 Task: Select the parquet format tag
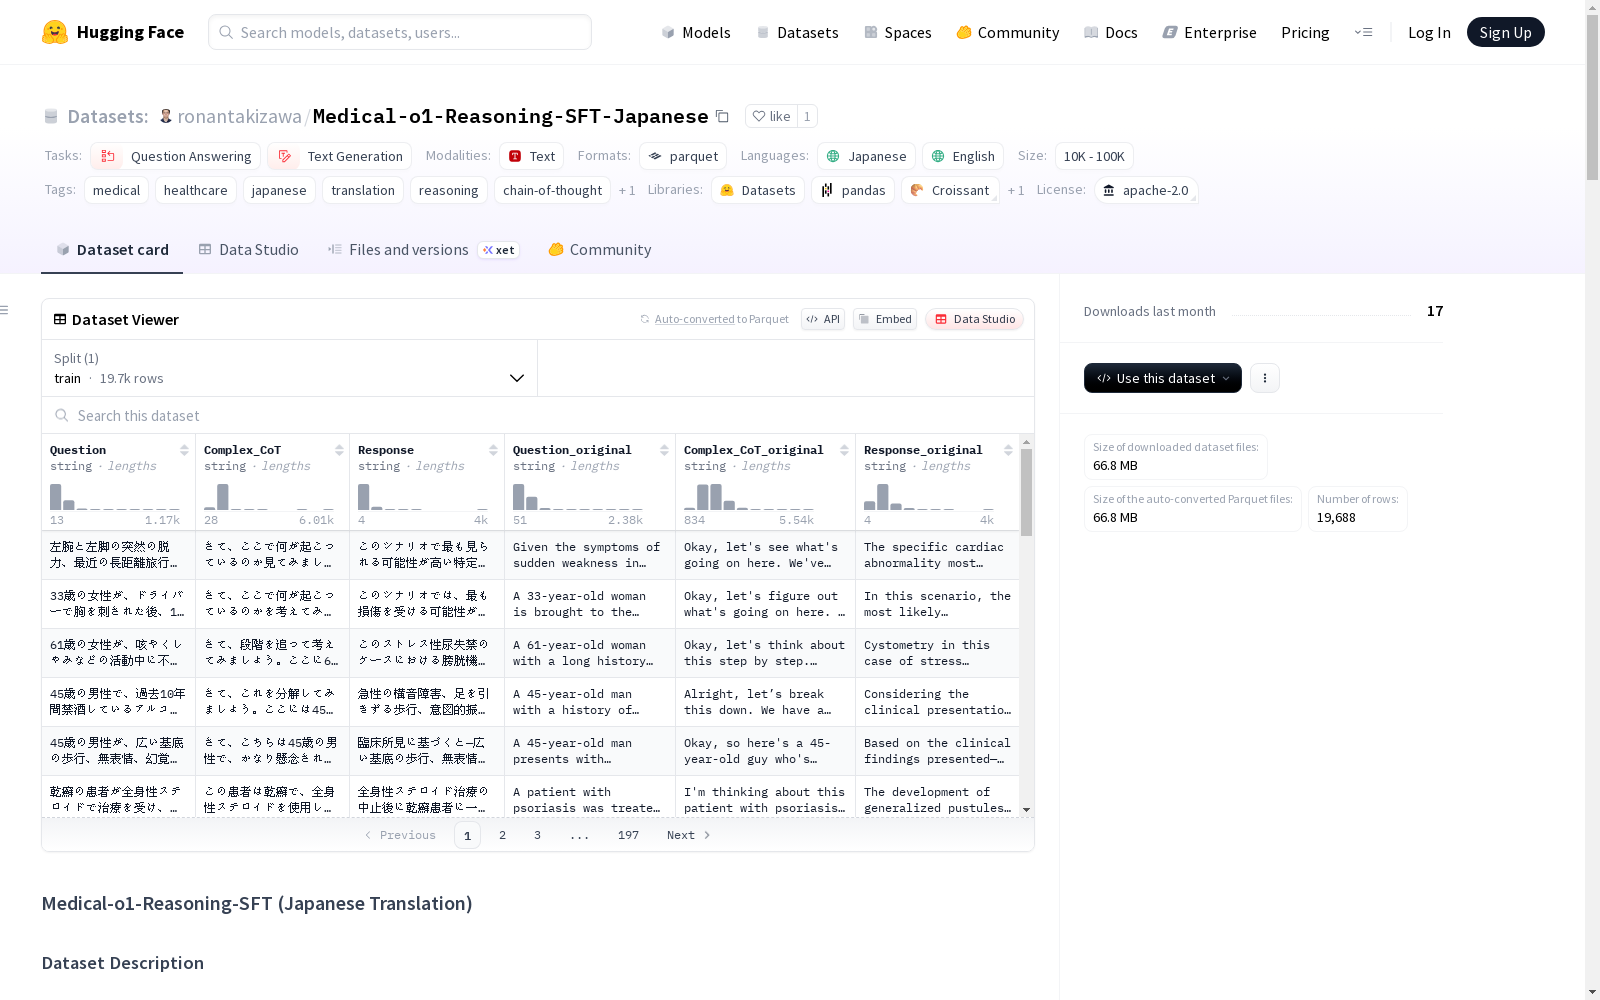(683, 156)
